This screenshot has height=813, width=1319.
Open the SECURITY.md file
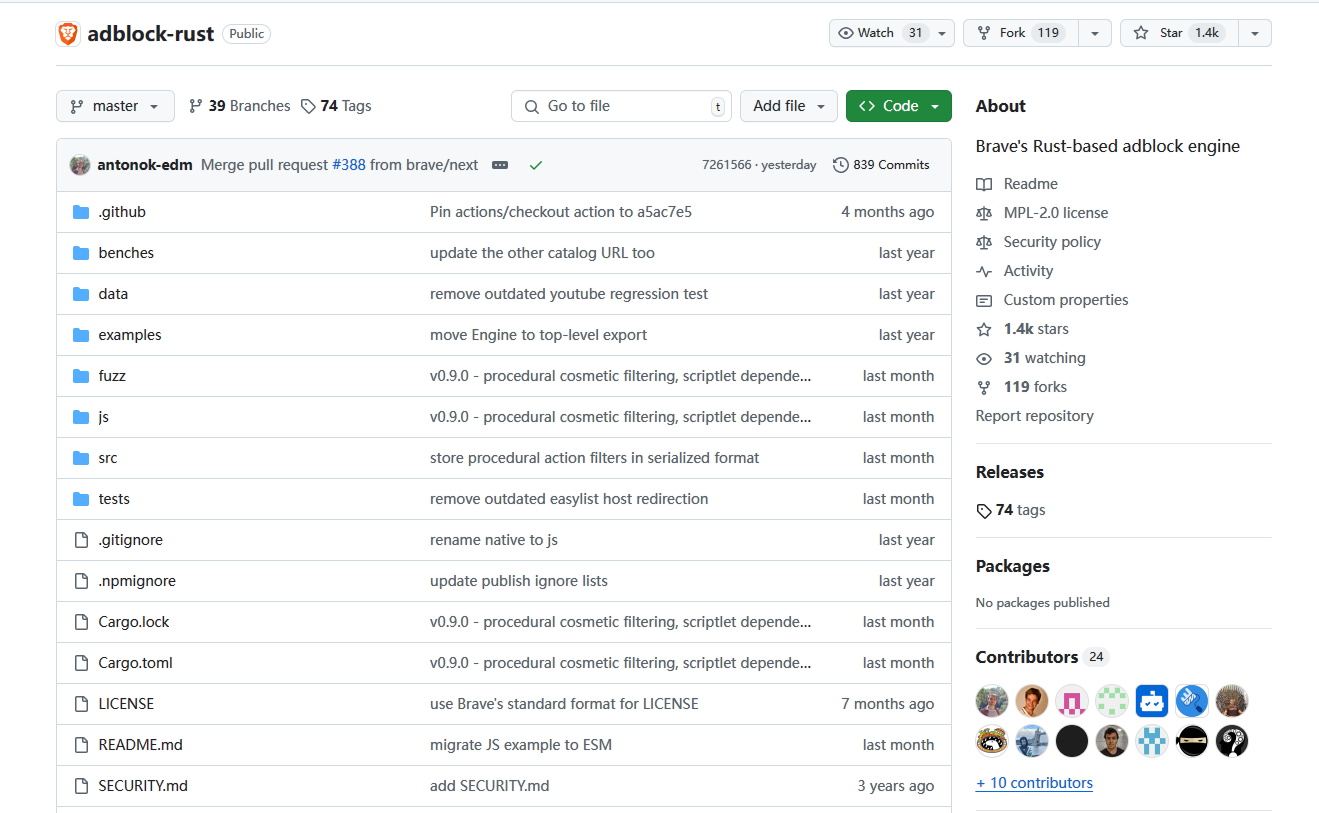click(143, 786)
